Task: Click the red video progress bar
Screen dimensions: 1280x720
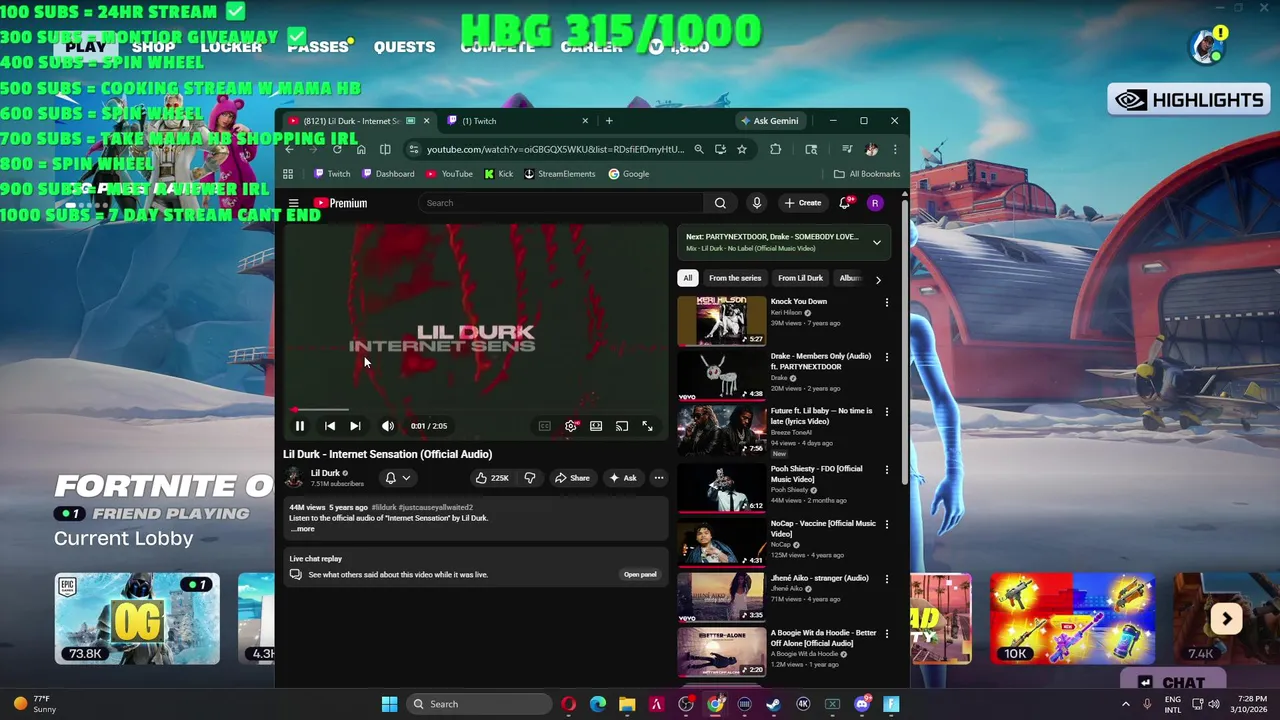Action: [475, 409]
